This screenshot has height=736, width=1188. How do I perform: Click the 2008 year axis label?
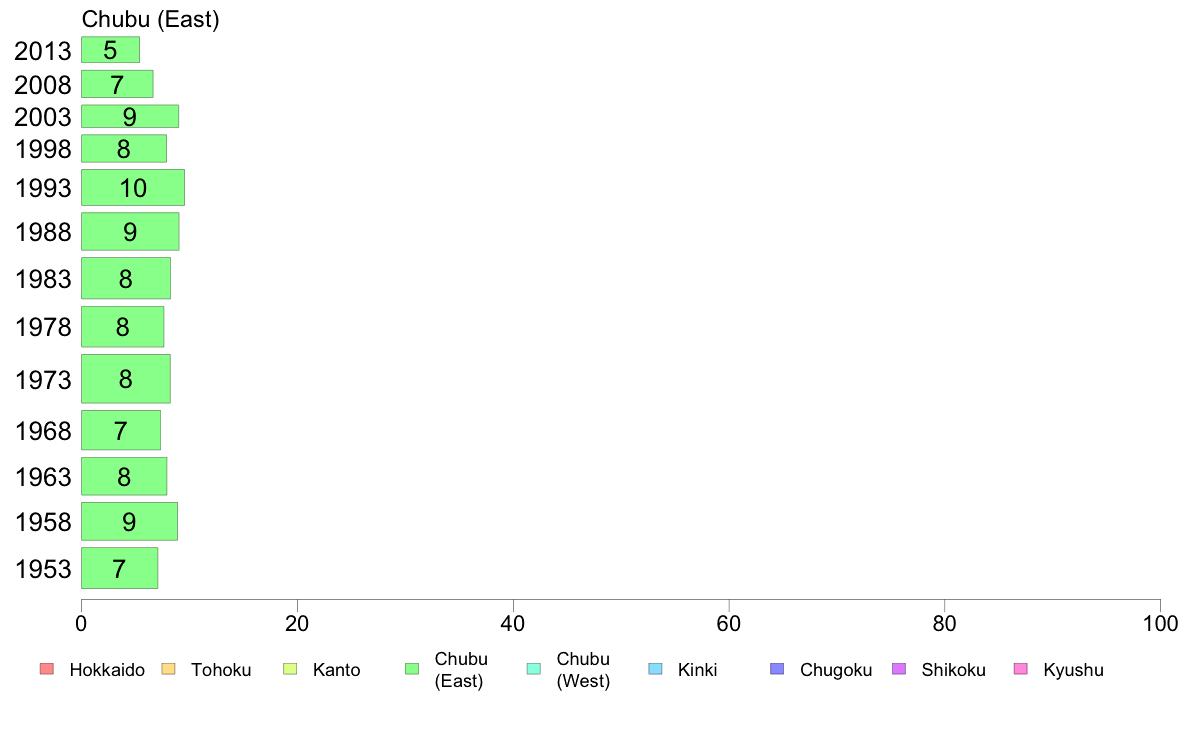(x=43, y=85)
